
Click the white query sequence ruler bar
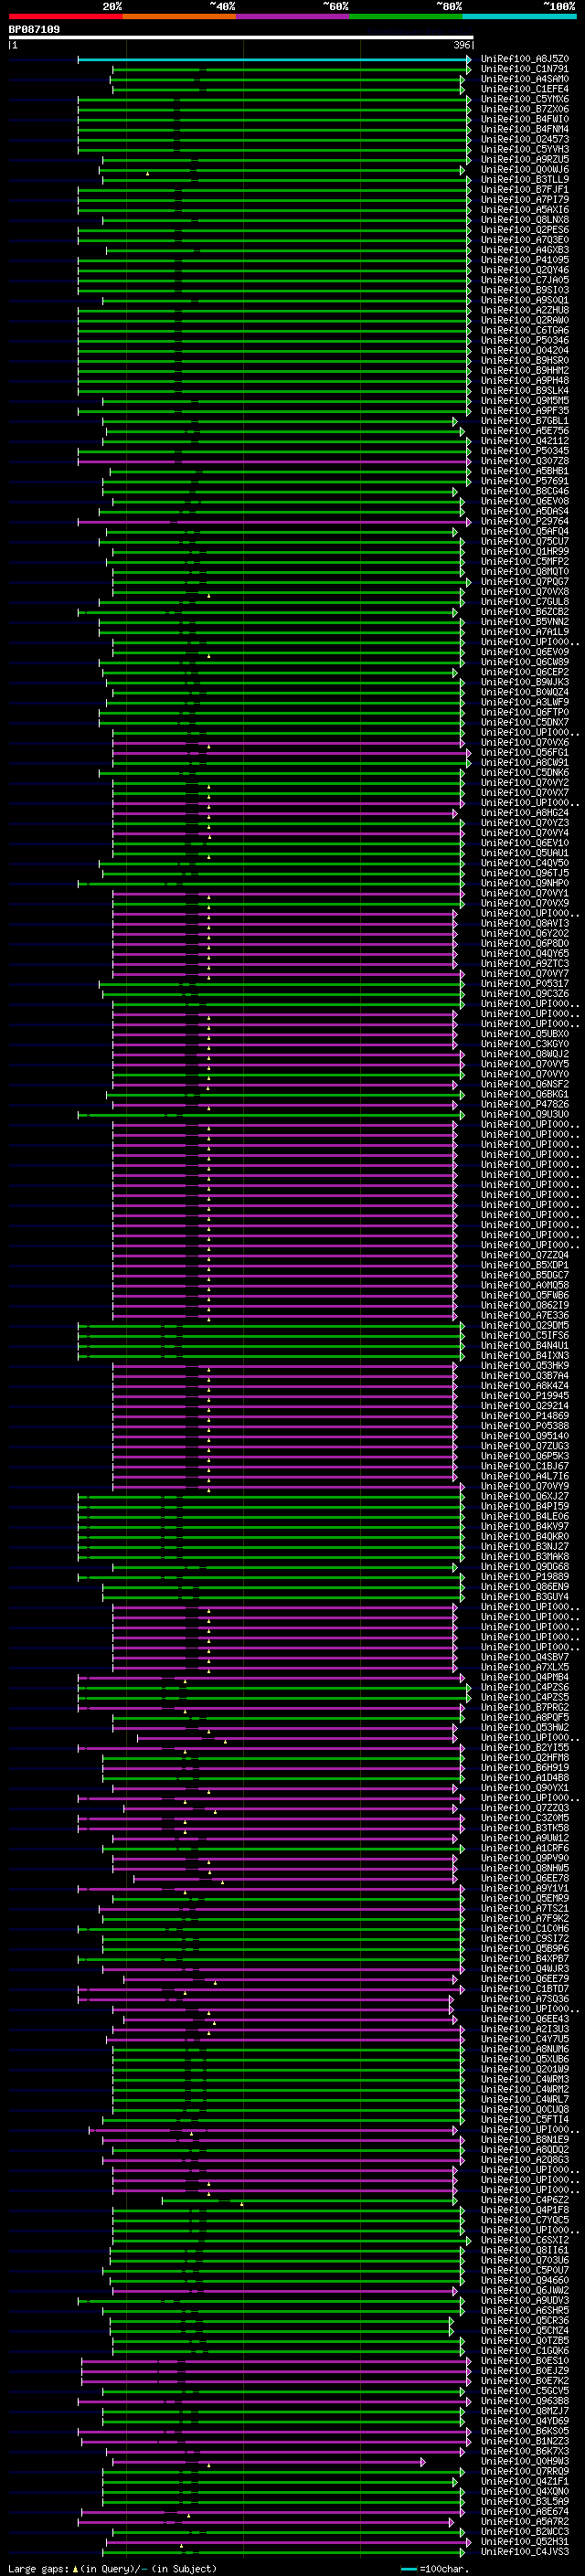(241, 37)
